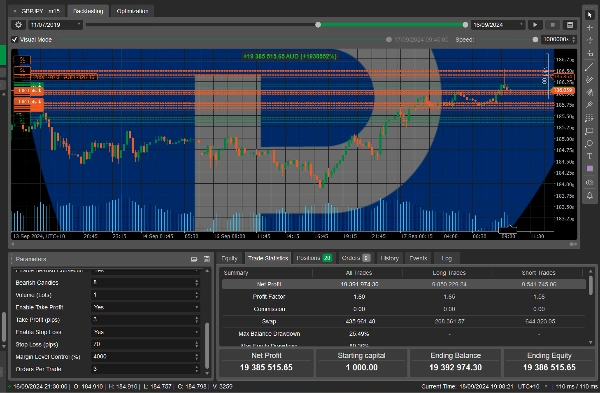Click the Parameters load icon

click(x=194, y=259)
